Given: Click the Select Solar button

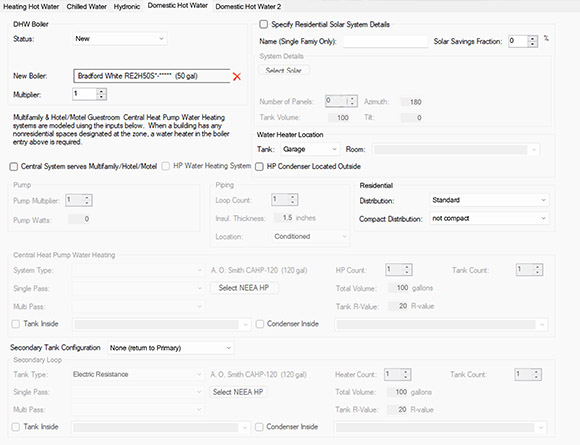Looking at the screenshot, I should click(284, 70).
